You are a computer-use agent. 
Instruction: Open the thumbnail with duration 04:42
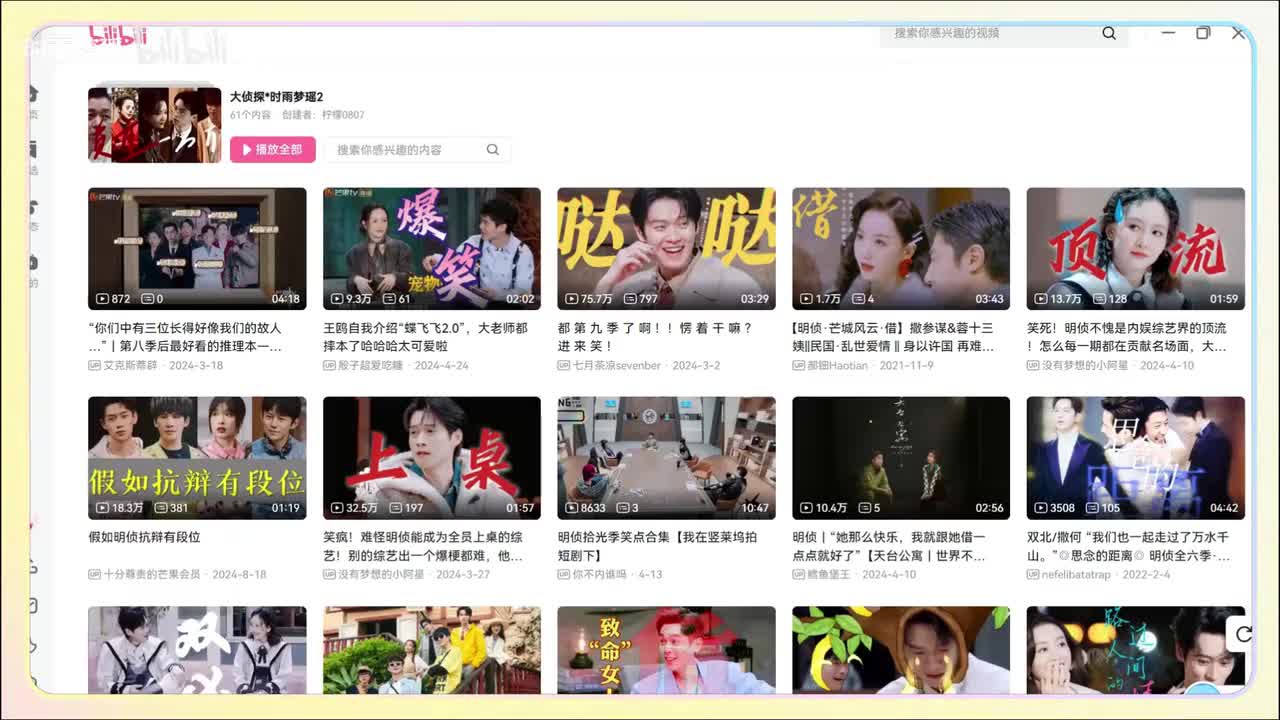(1136, 458)
